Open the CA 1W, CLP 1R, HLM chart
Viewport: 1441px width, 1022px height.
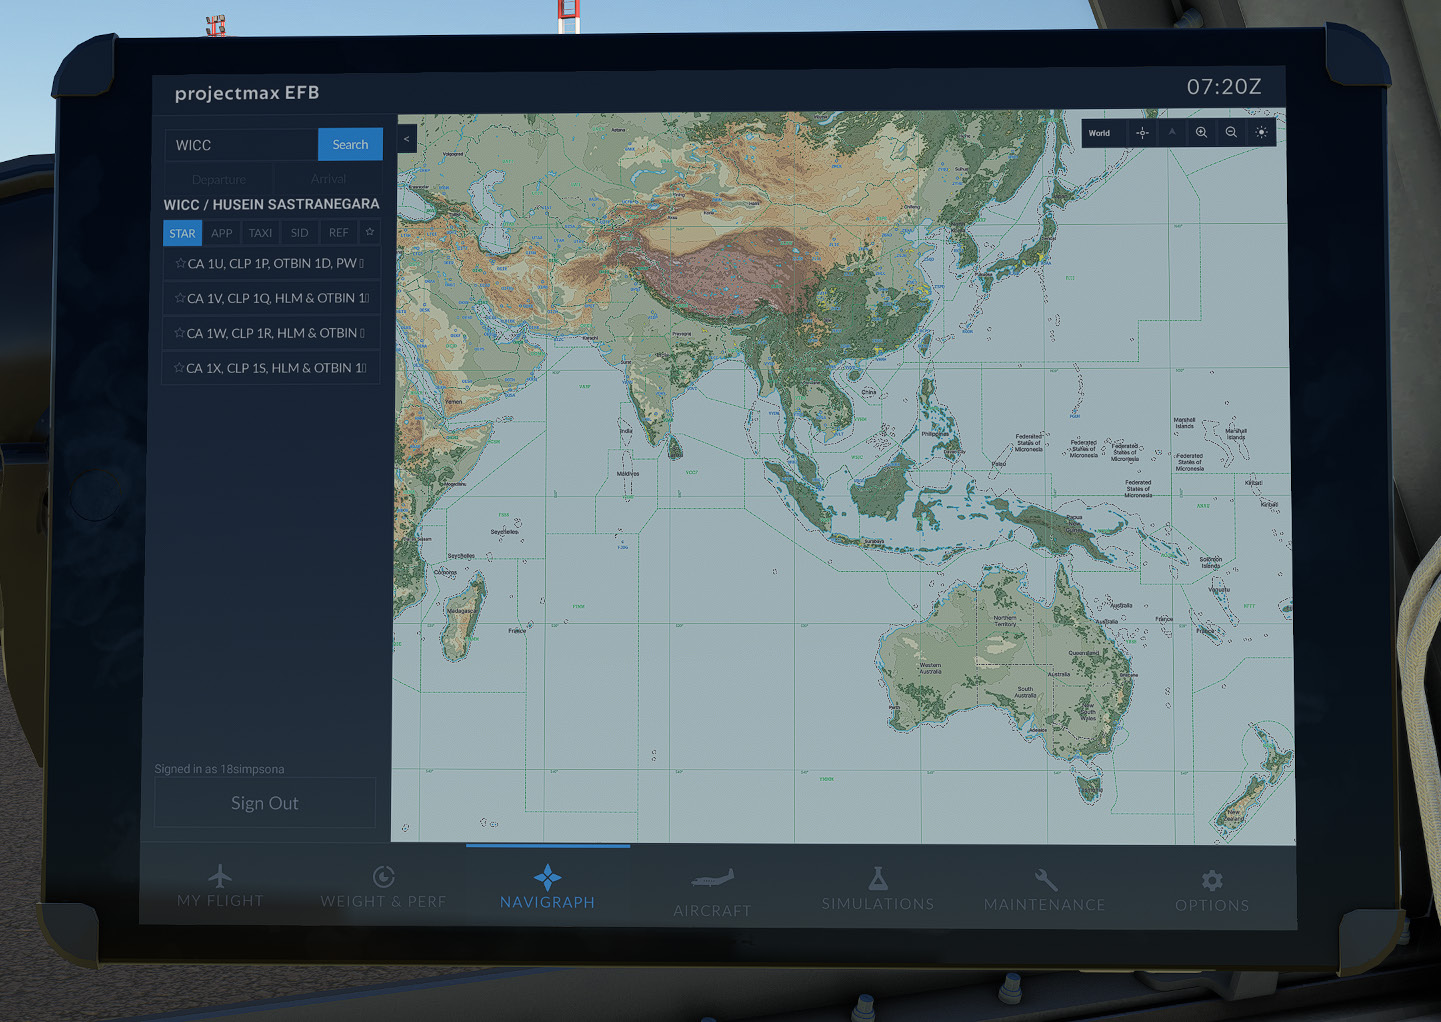[x=271, y=333]
